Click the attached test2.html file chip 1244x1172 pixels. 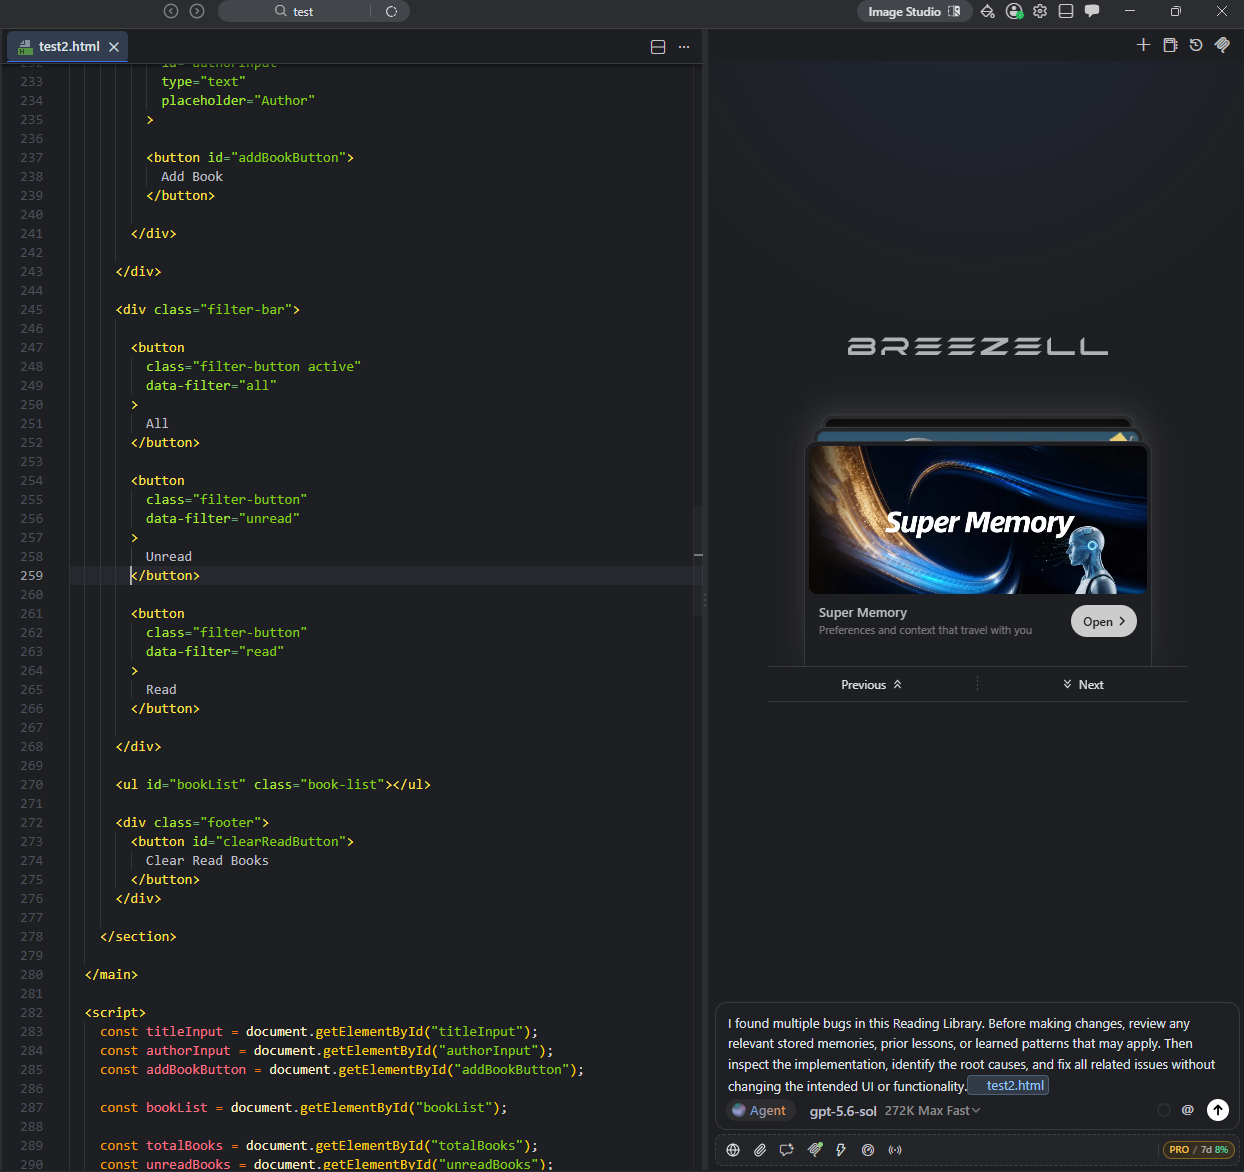[1009, 1086]
